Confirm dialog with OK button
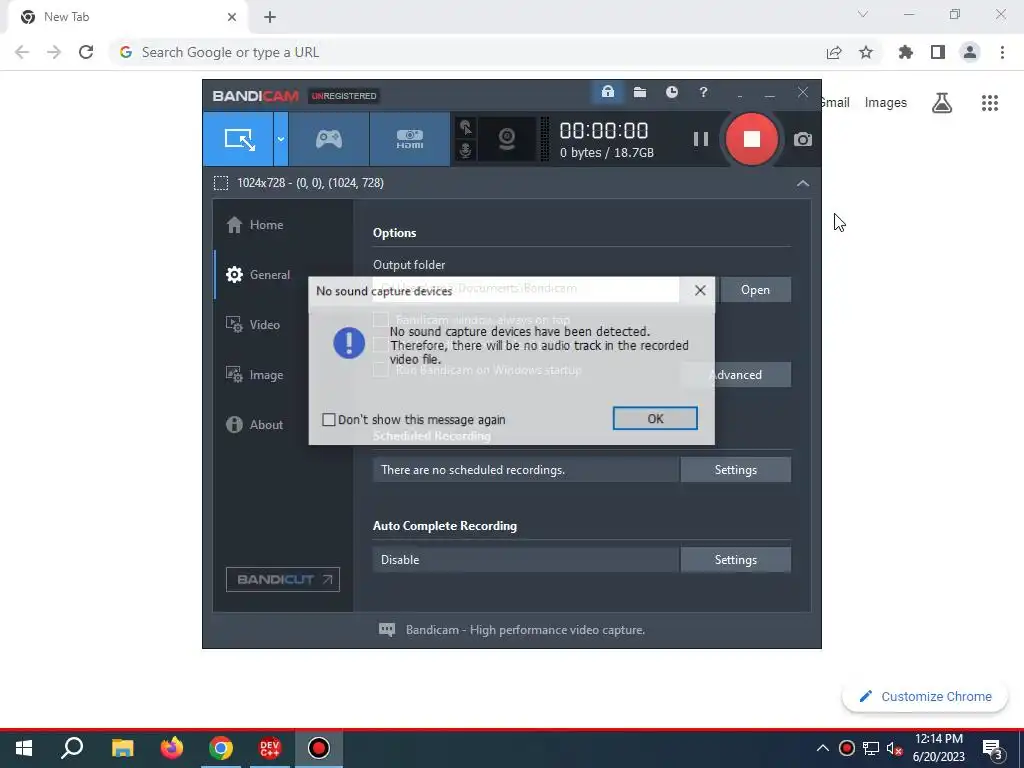The width and height of the screenshot is (1024, 768). click(x=655, y=419)
